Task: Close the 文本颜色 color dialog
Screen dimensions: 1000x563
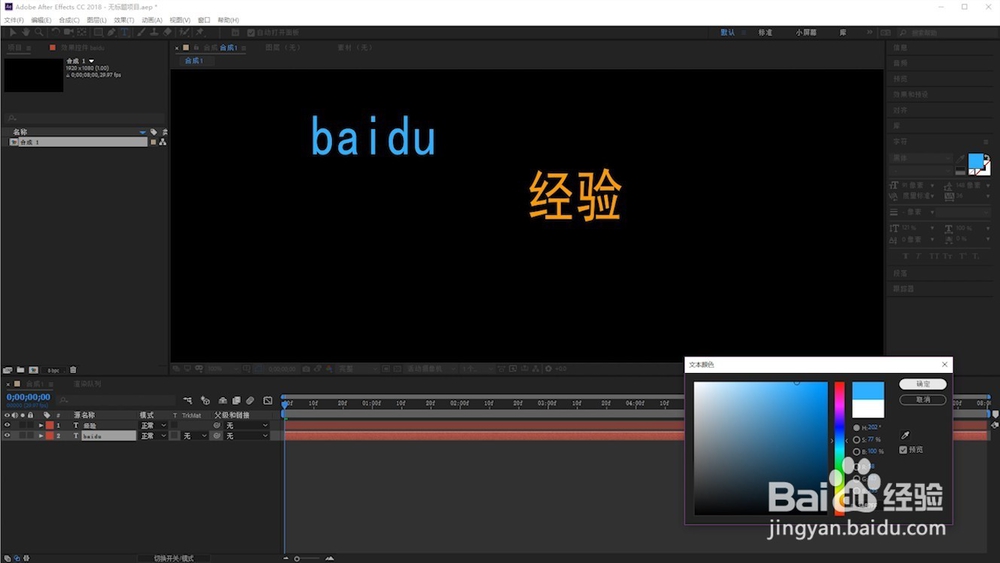Action: click(x=945, y=364)
